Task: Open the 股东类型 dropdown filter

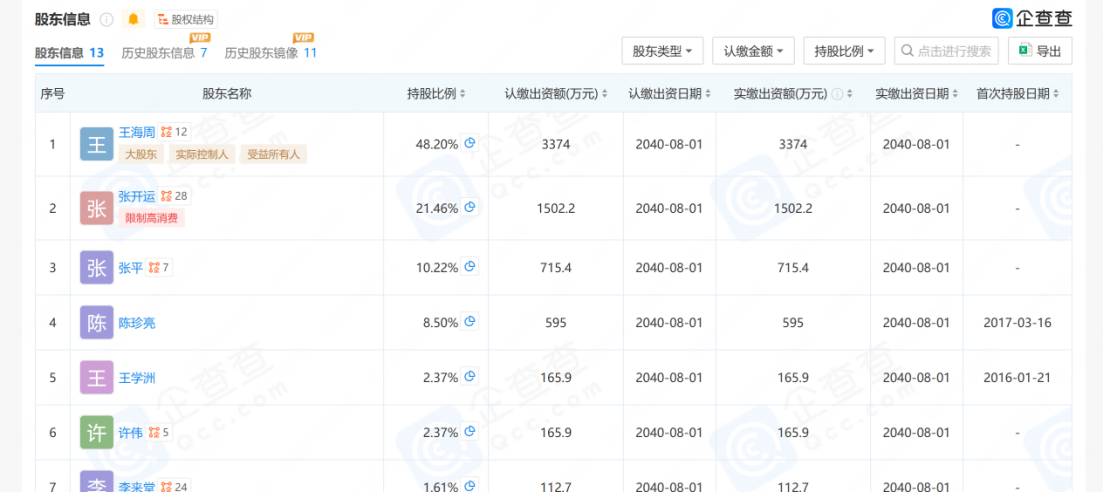Action: point(663,51)
